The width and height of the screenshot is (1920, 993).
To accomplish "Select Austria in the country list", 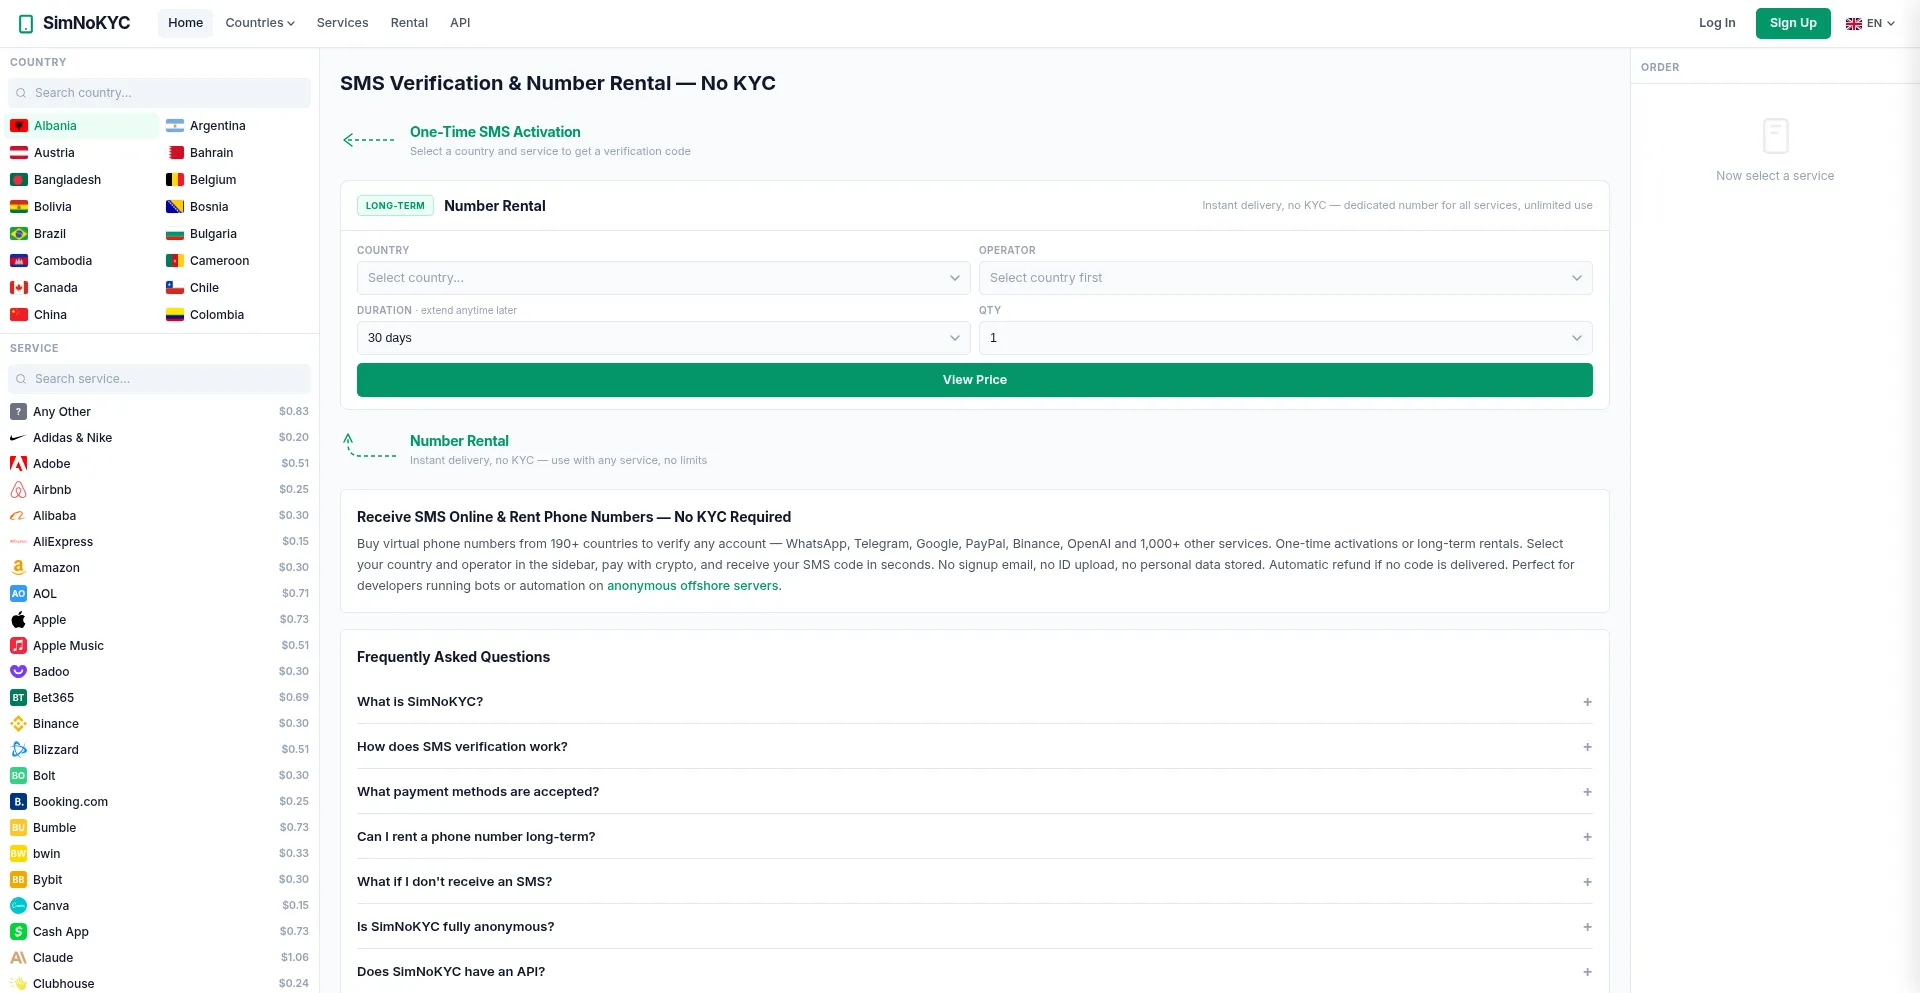I will click(82, 153).
